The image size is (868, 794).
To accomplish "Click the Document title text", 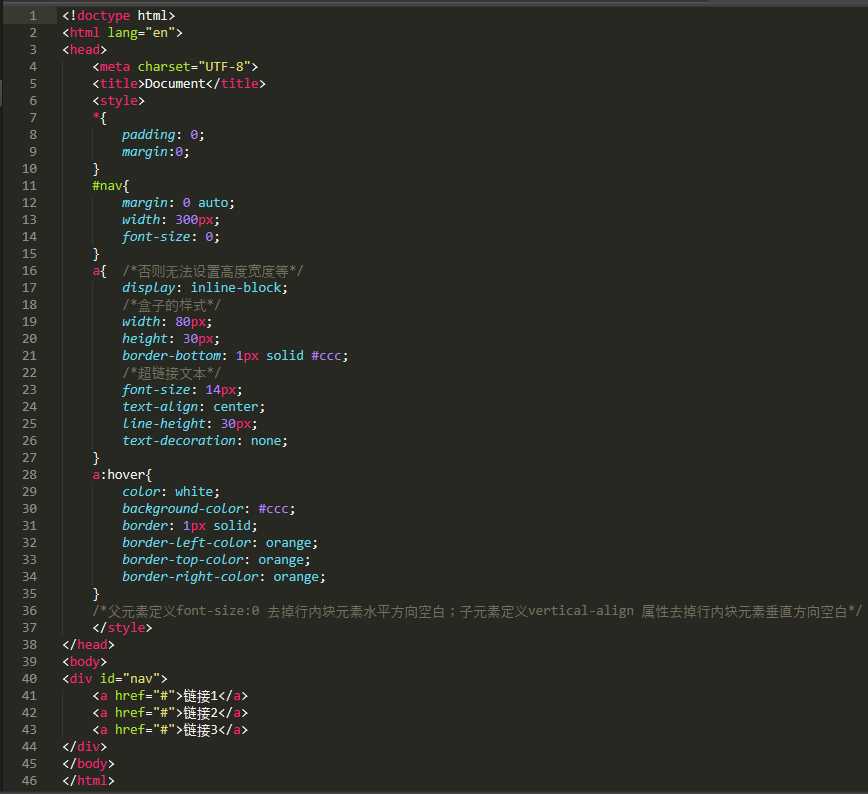I will point(175,84).
